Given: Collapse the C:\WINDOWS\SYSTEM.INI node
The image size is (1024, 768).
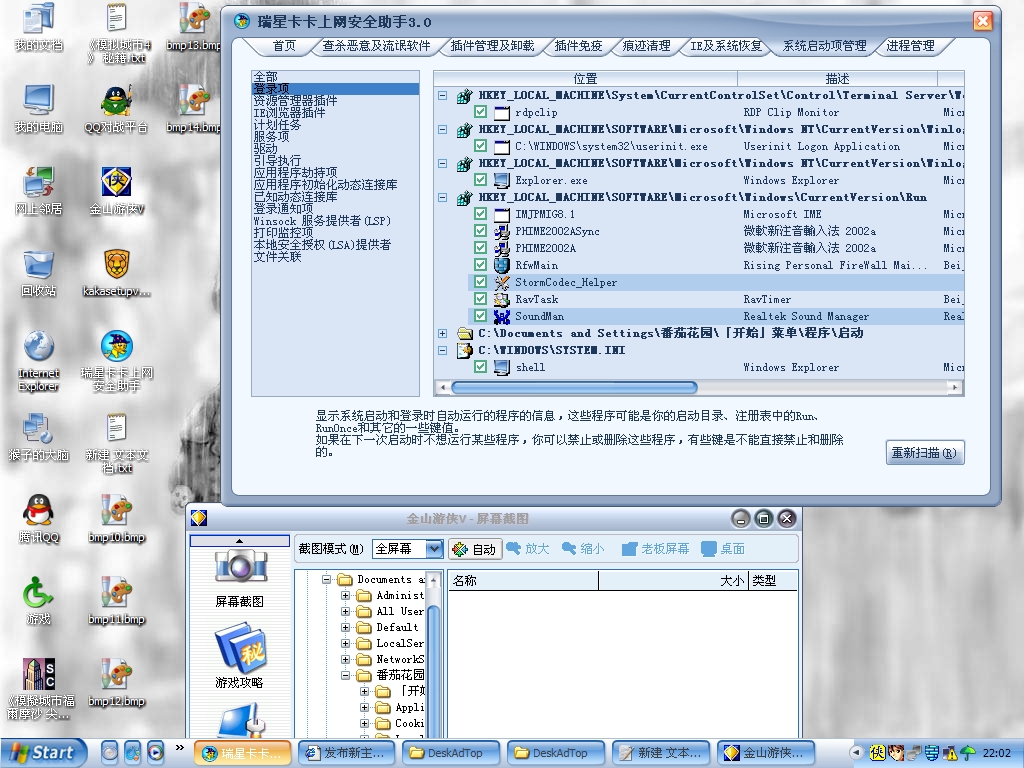Looking at the screenshot, I should point(442,350).
